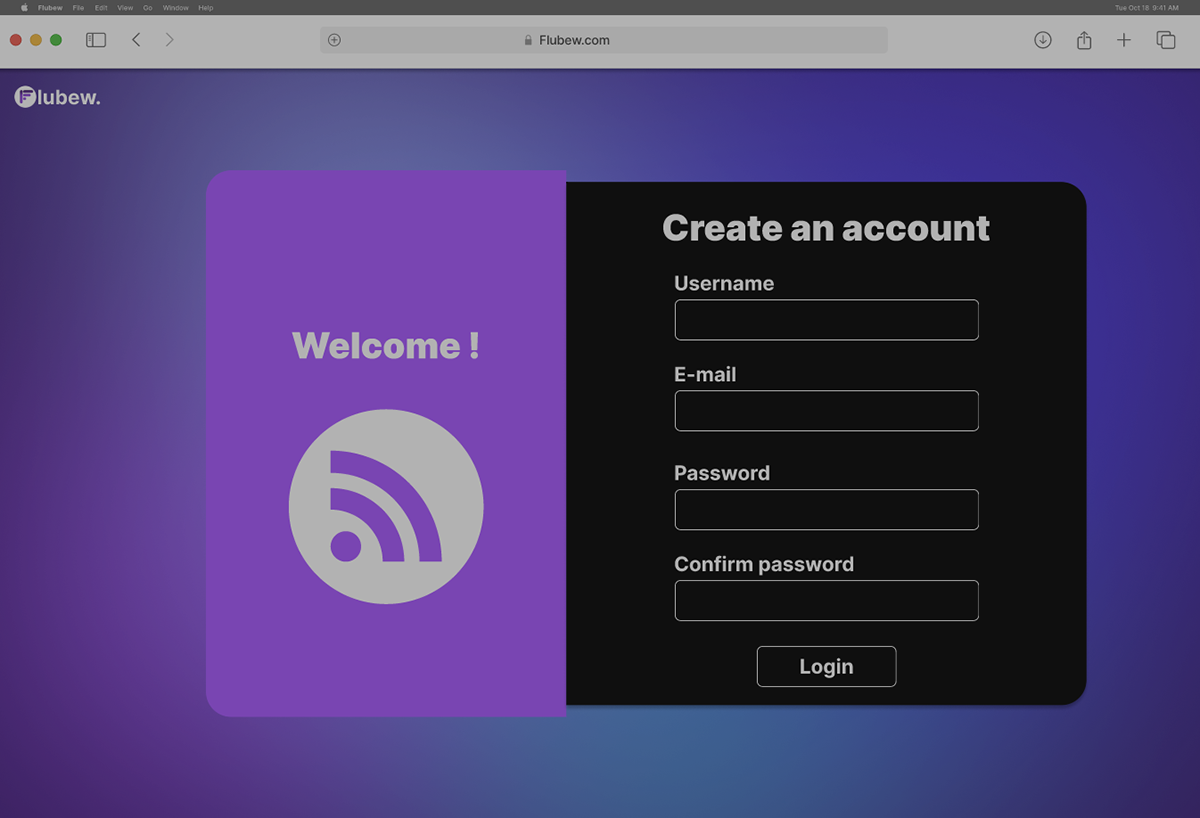Click the 'E-mail' label
The image size is (1200, 818).
pyautogui.click(x=705, y=374)
